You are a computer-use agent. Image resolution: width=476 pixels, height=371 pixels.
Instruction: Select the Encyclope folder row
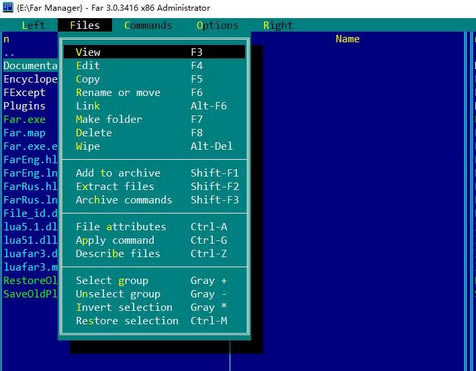coord(30,79)
